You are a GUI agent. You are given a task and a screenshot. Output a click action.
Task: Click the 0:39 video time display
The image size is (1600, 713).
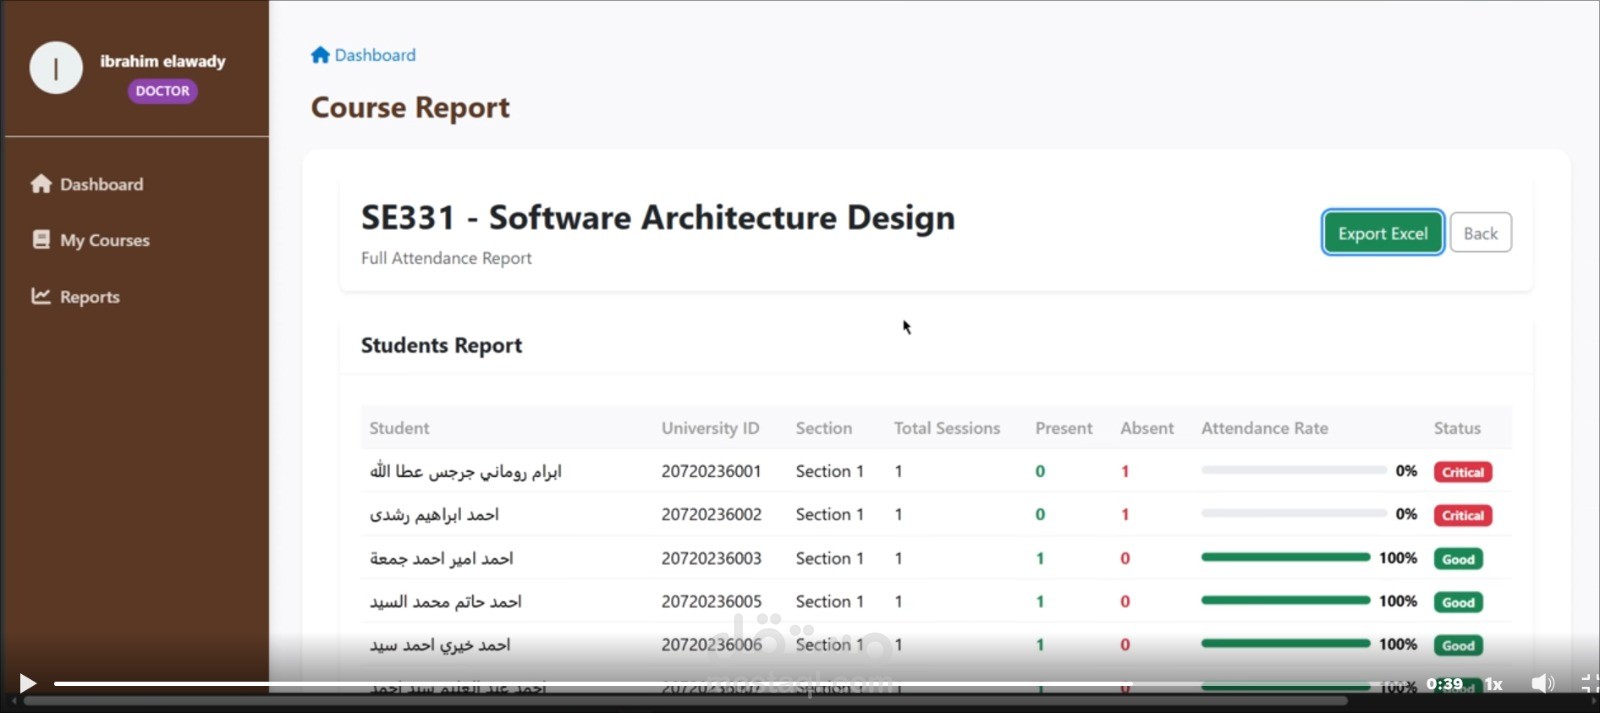tap(1444, 684)
